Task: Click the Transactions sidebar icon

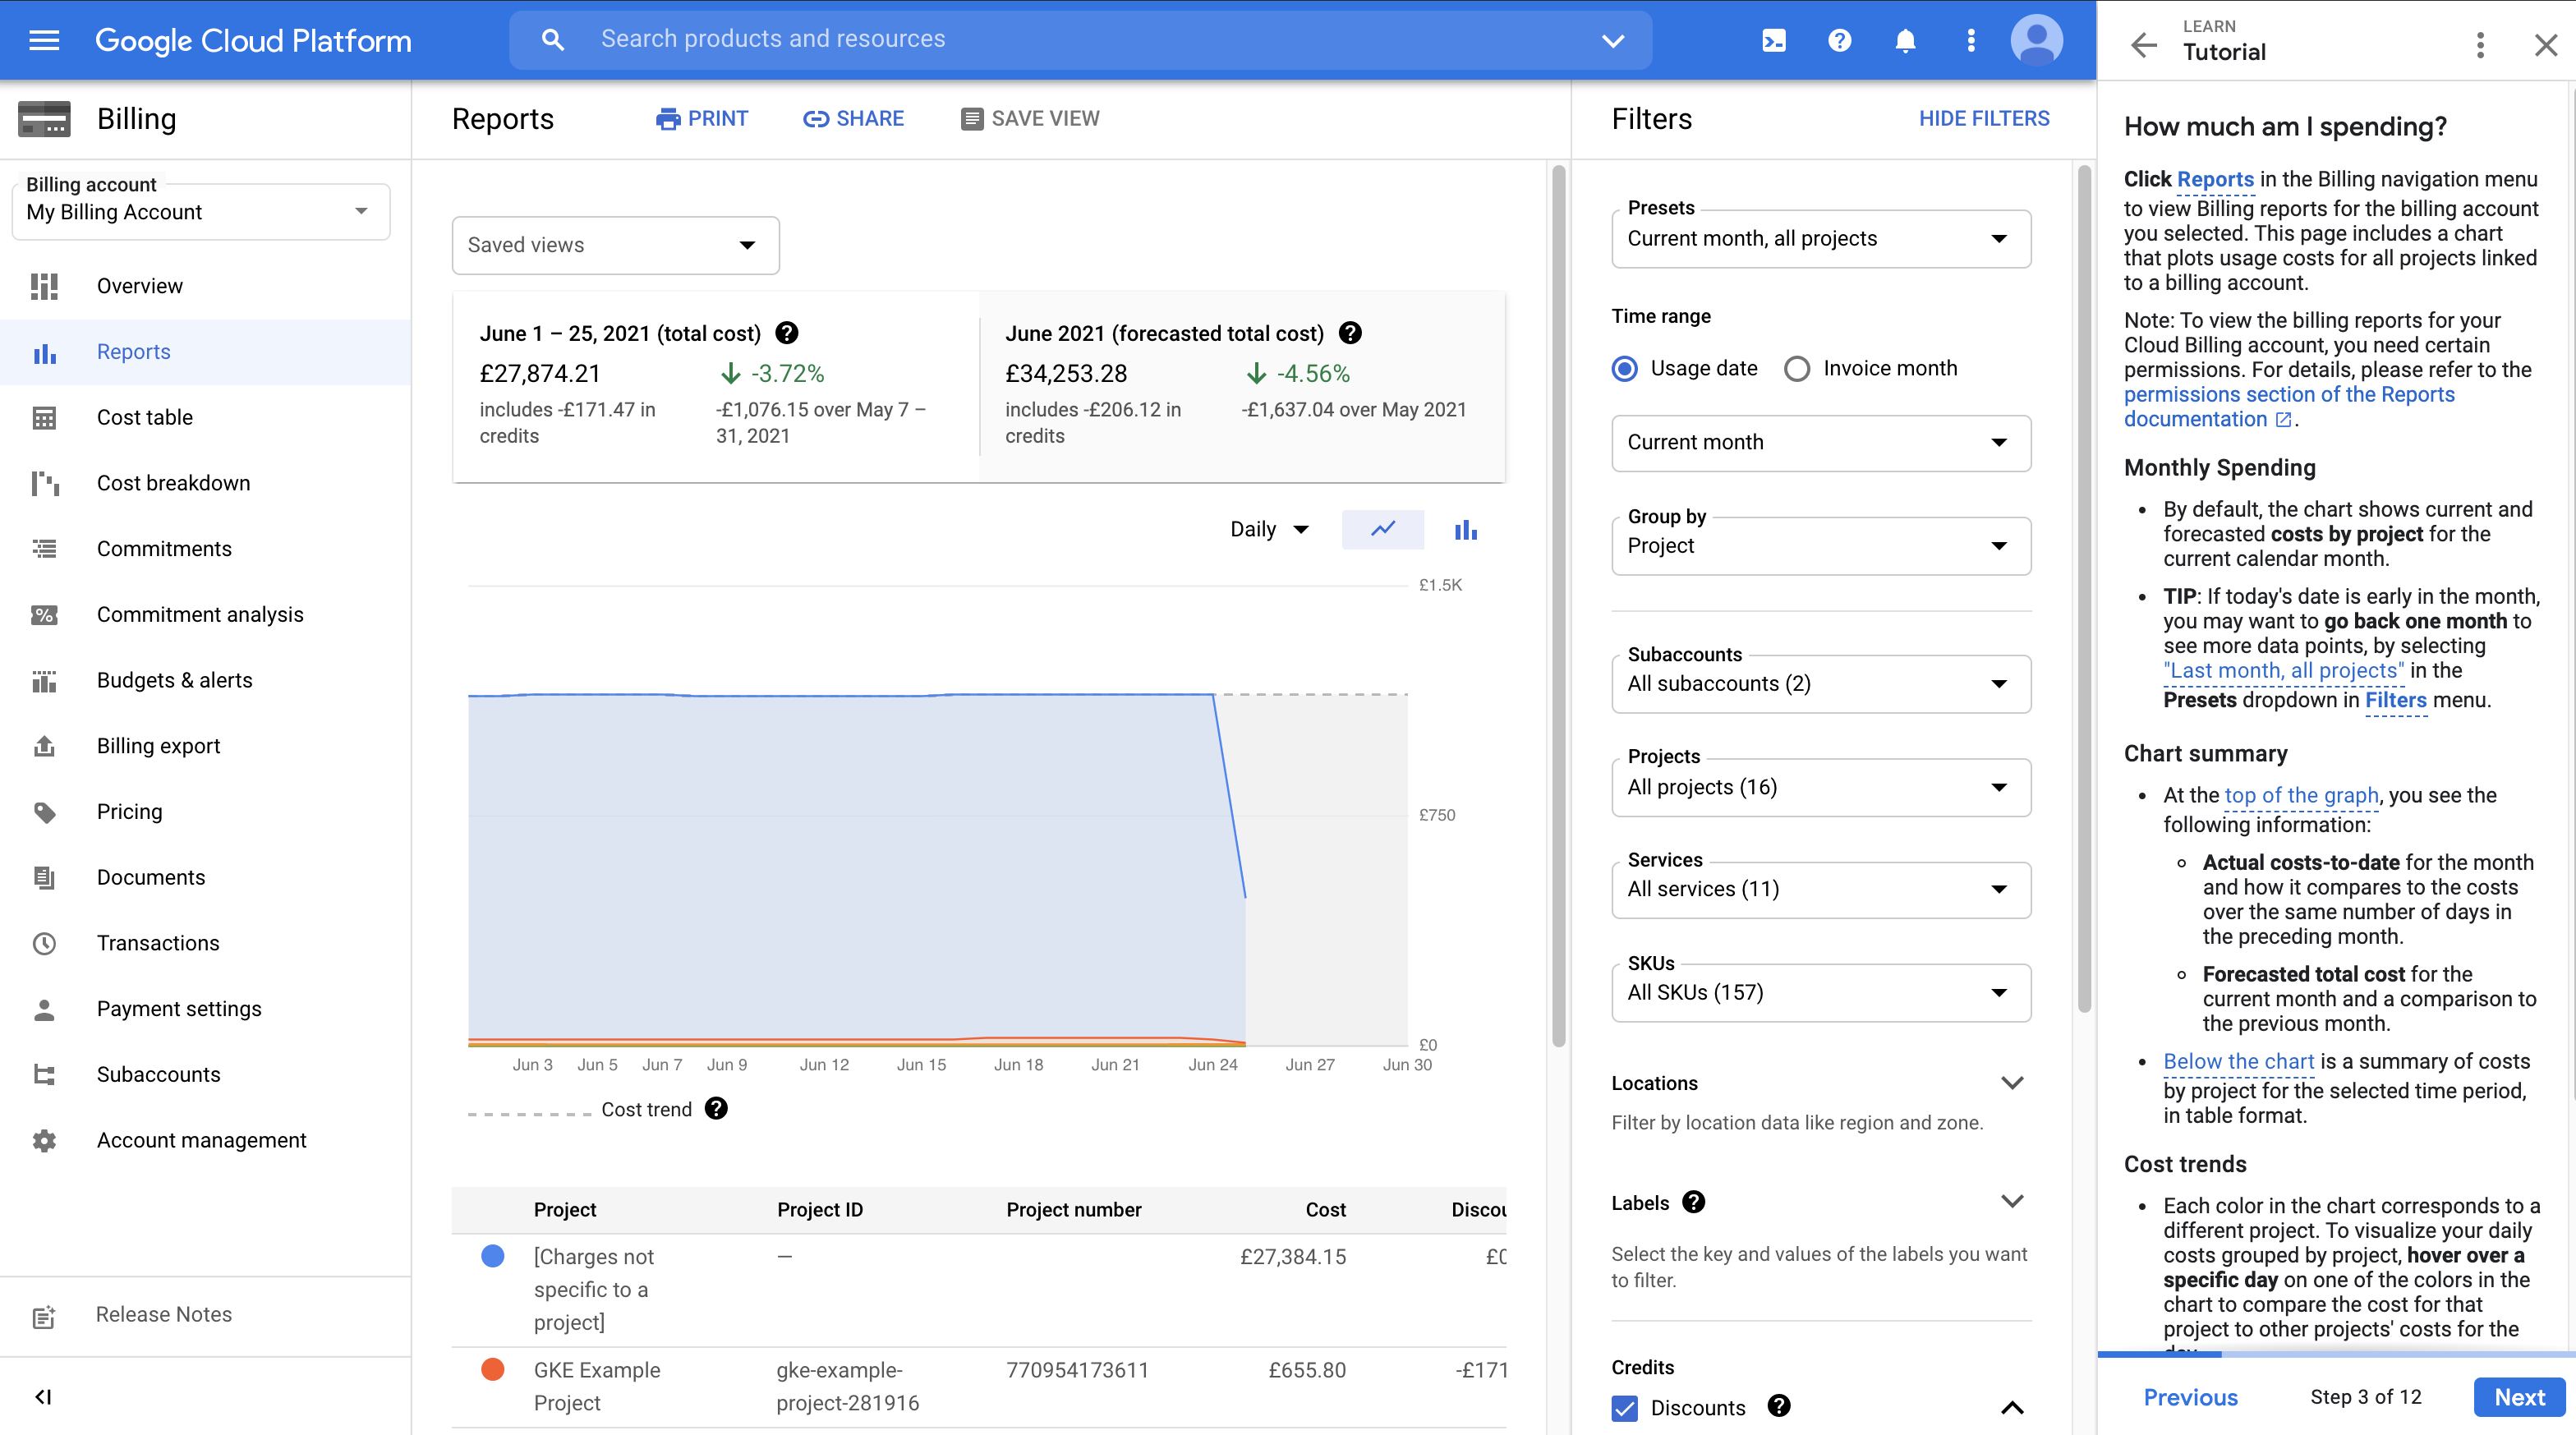Action: pos(44,942)
